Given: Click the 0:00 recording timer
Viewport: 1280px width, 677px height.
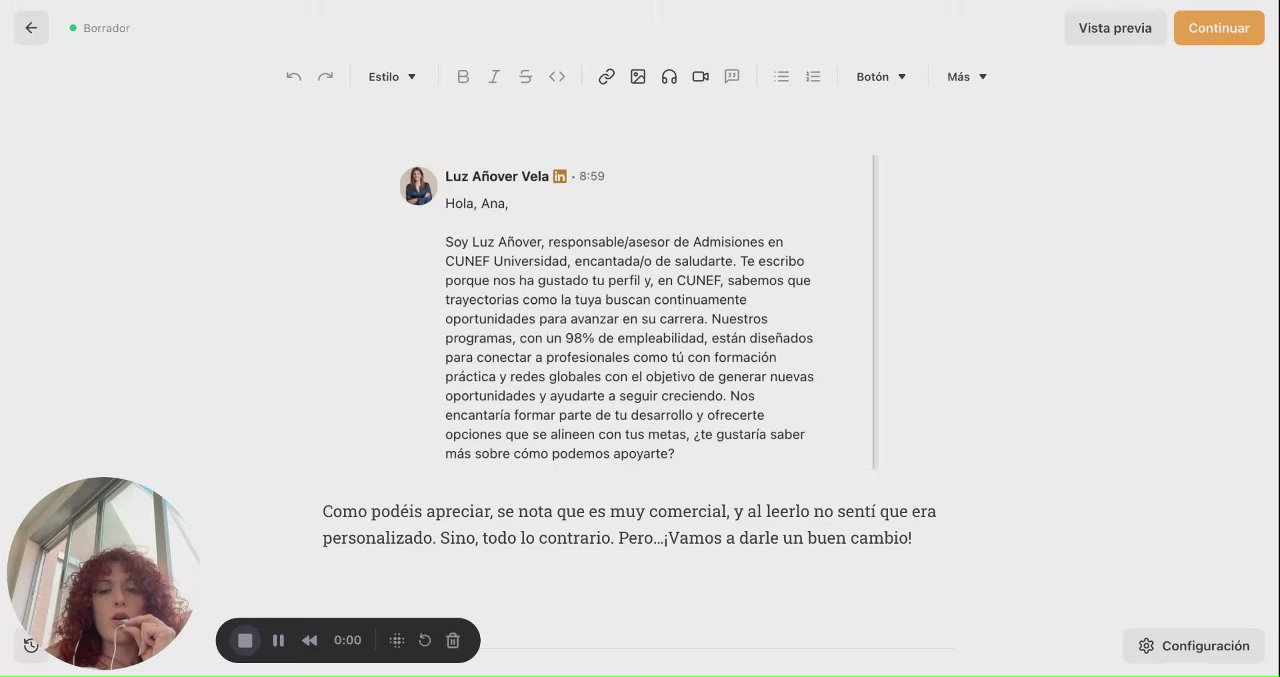Looking at the screenshot, I should (x=347, y=640).
